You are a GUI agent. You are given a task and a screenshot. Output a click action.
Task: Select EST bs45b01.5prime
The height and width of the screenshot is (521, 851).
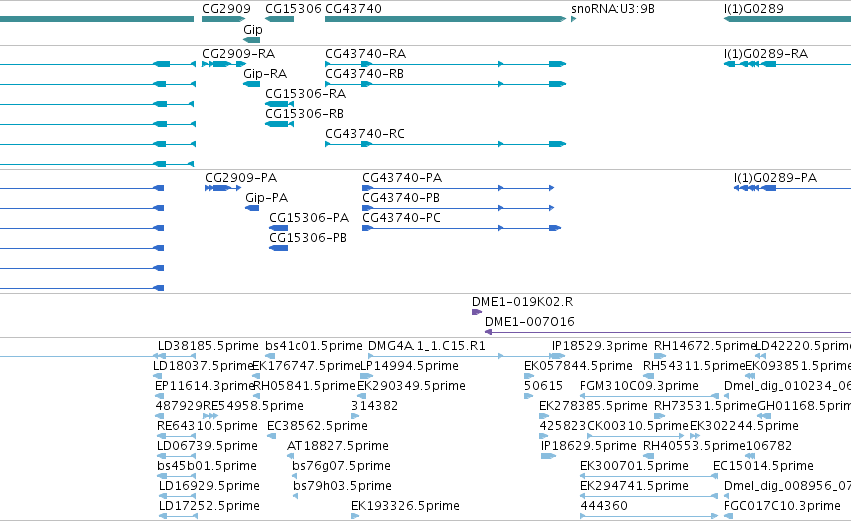[206, 467]
